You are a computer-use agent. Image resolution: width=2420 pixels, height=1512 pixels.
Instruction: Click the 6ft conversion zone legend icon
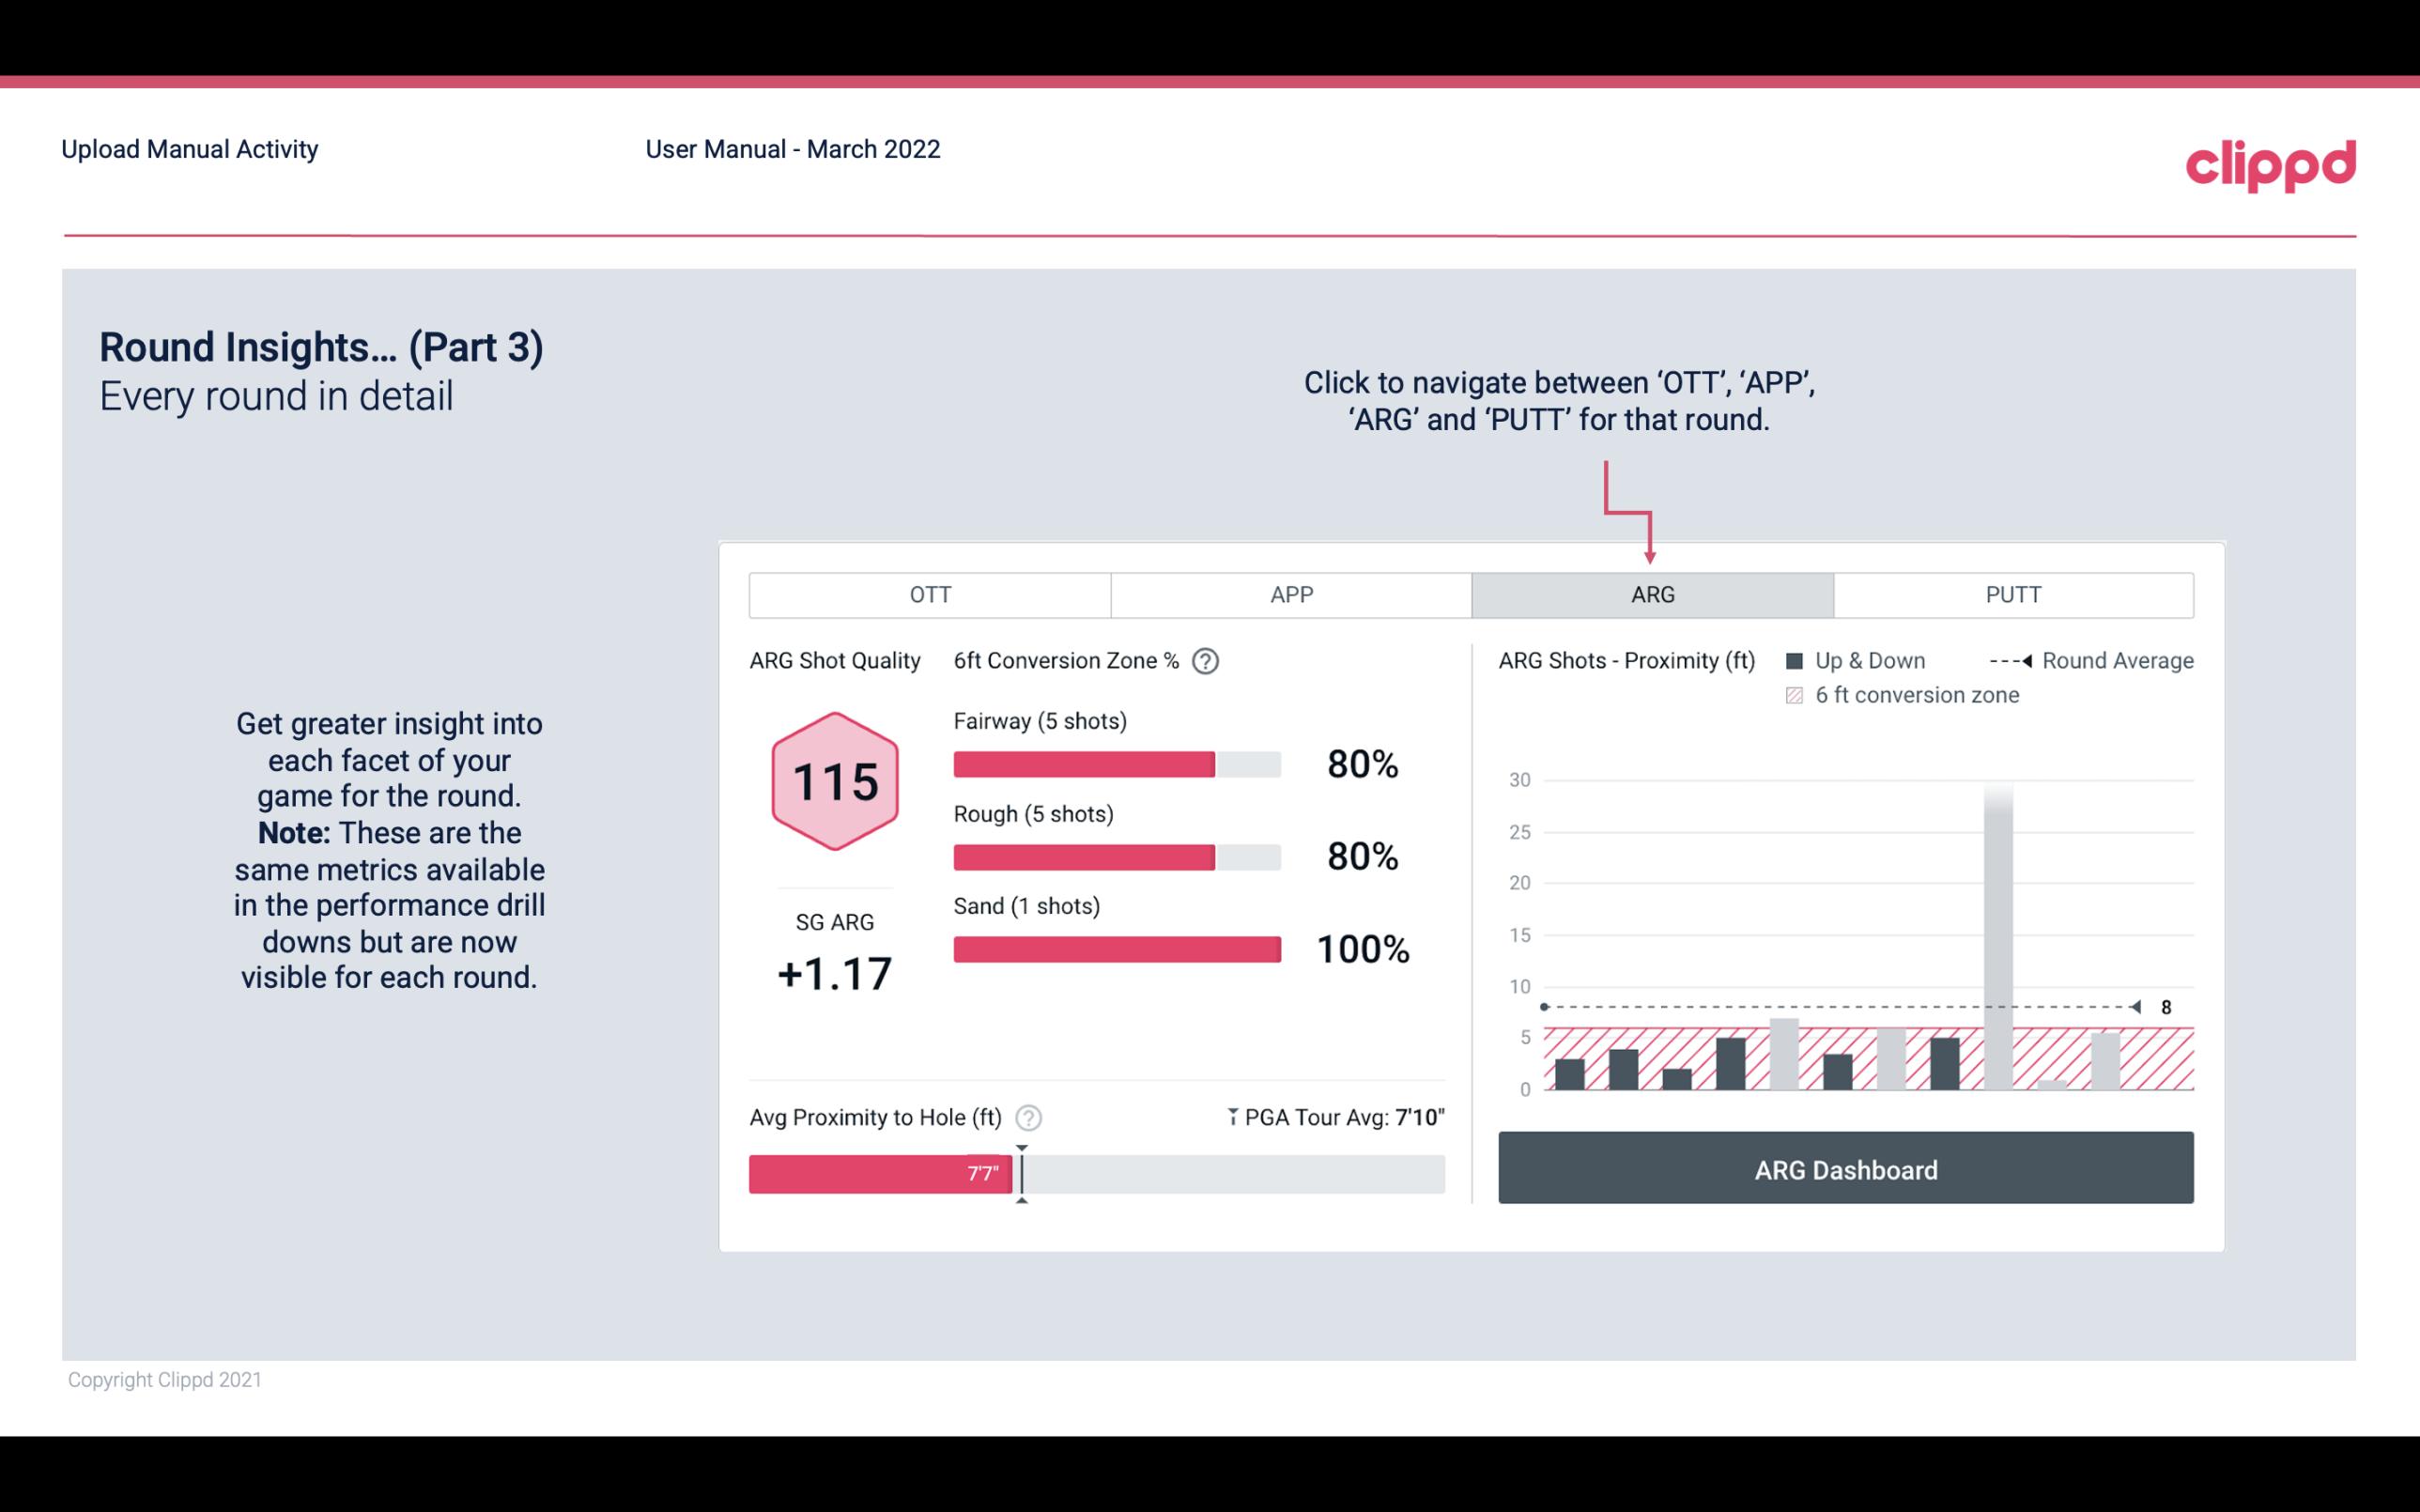1798,697
